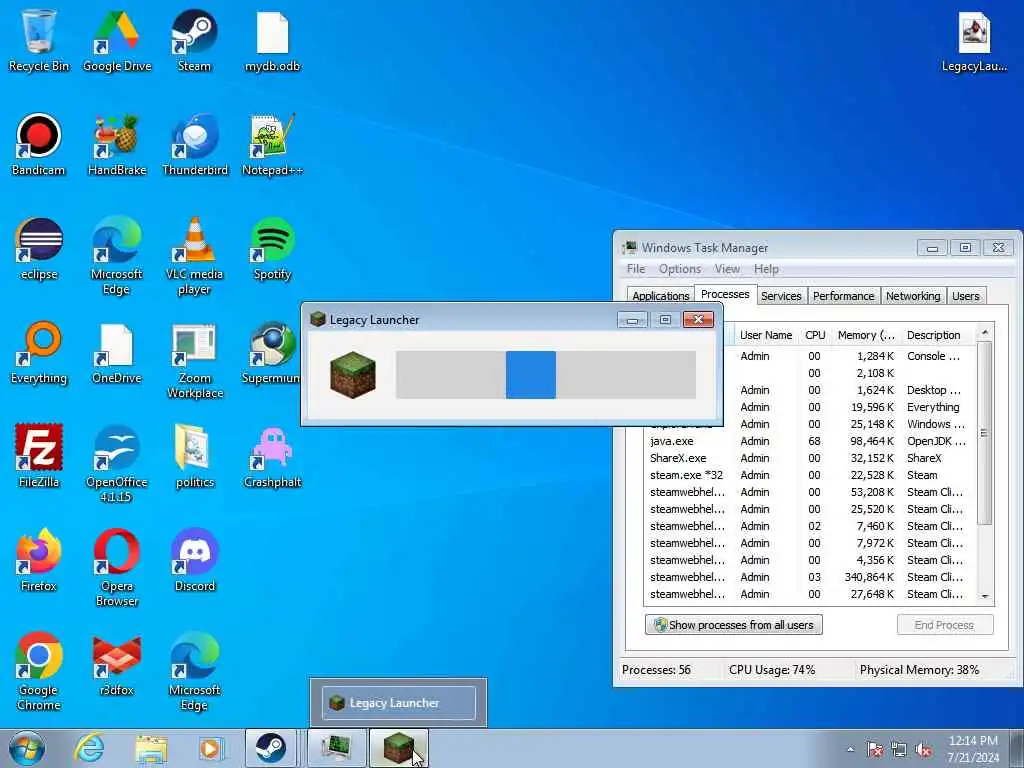Select the Everything desktop icon
This screenshot has width=1024, height=768.
pyautogui.click(x=39, y=353)
